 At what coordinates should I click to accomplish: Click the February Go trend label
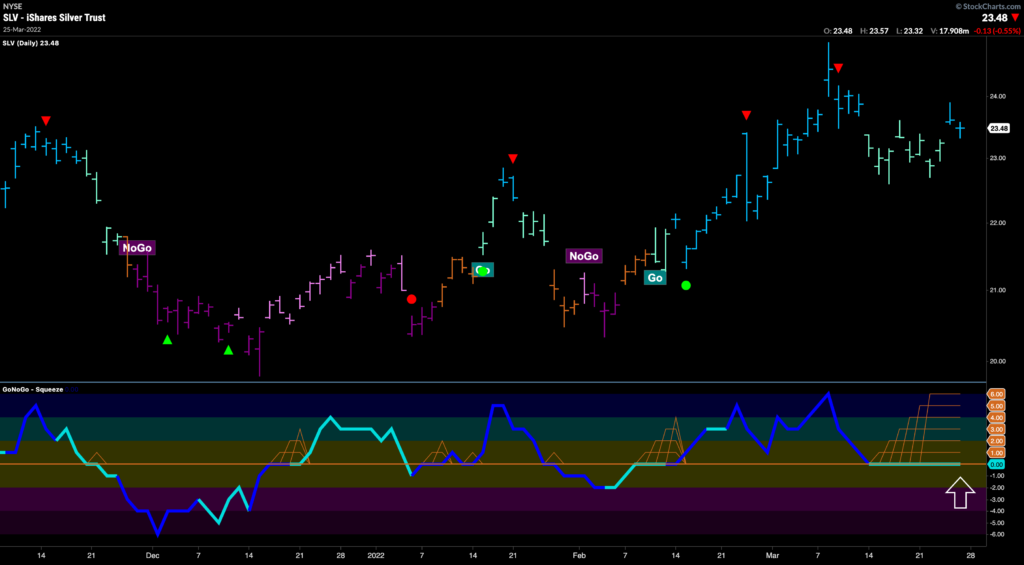[655, 278]
